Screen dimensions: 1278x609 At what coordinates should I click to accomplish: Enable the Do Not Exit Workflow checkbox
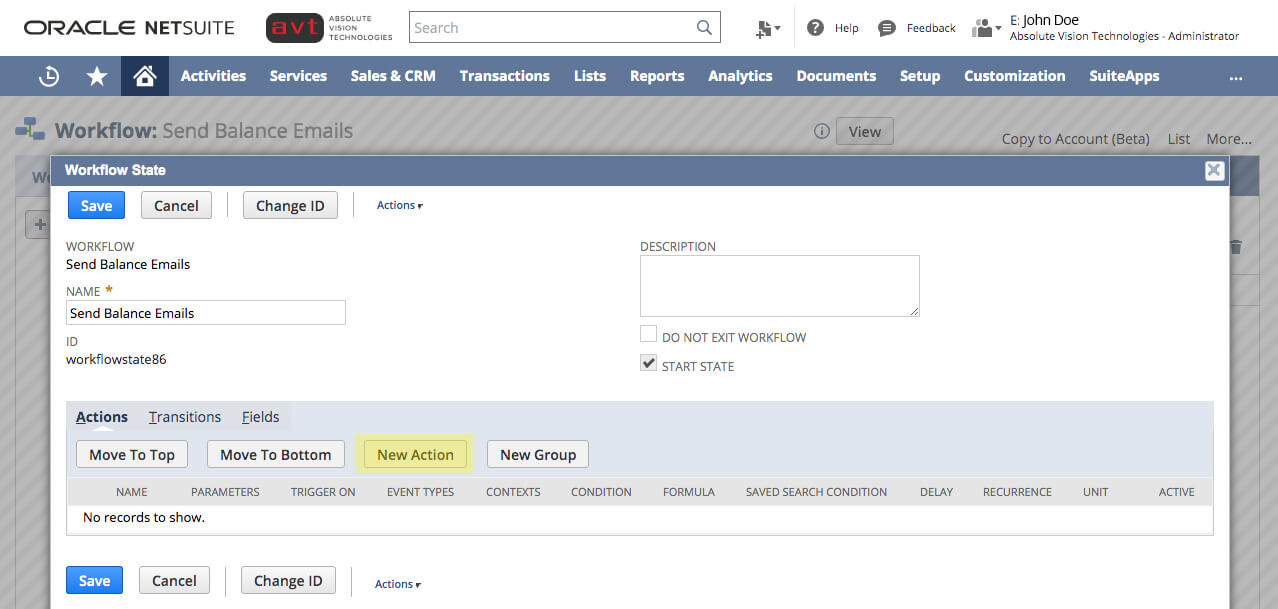(648, 334)
